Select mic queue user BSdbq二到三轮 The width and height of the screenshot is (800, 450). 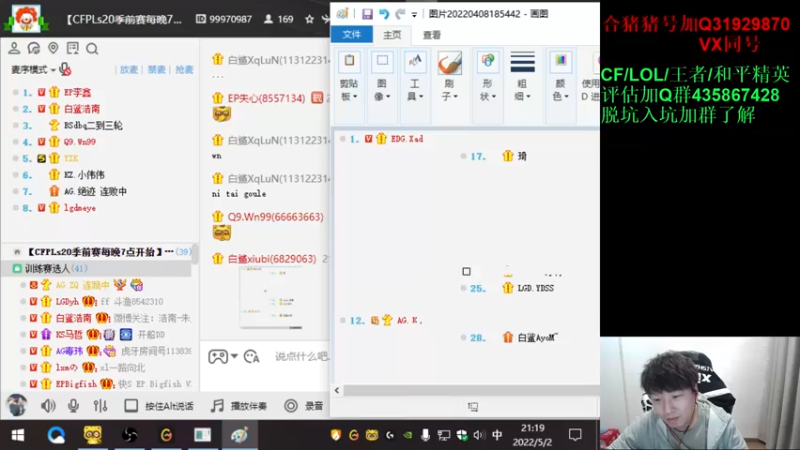point(93,126)
